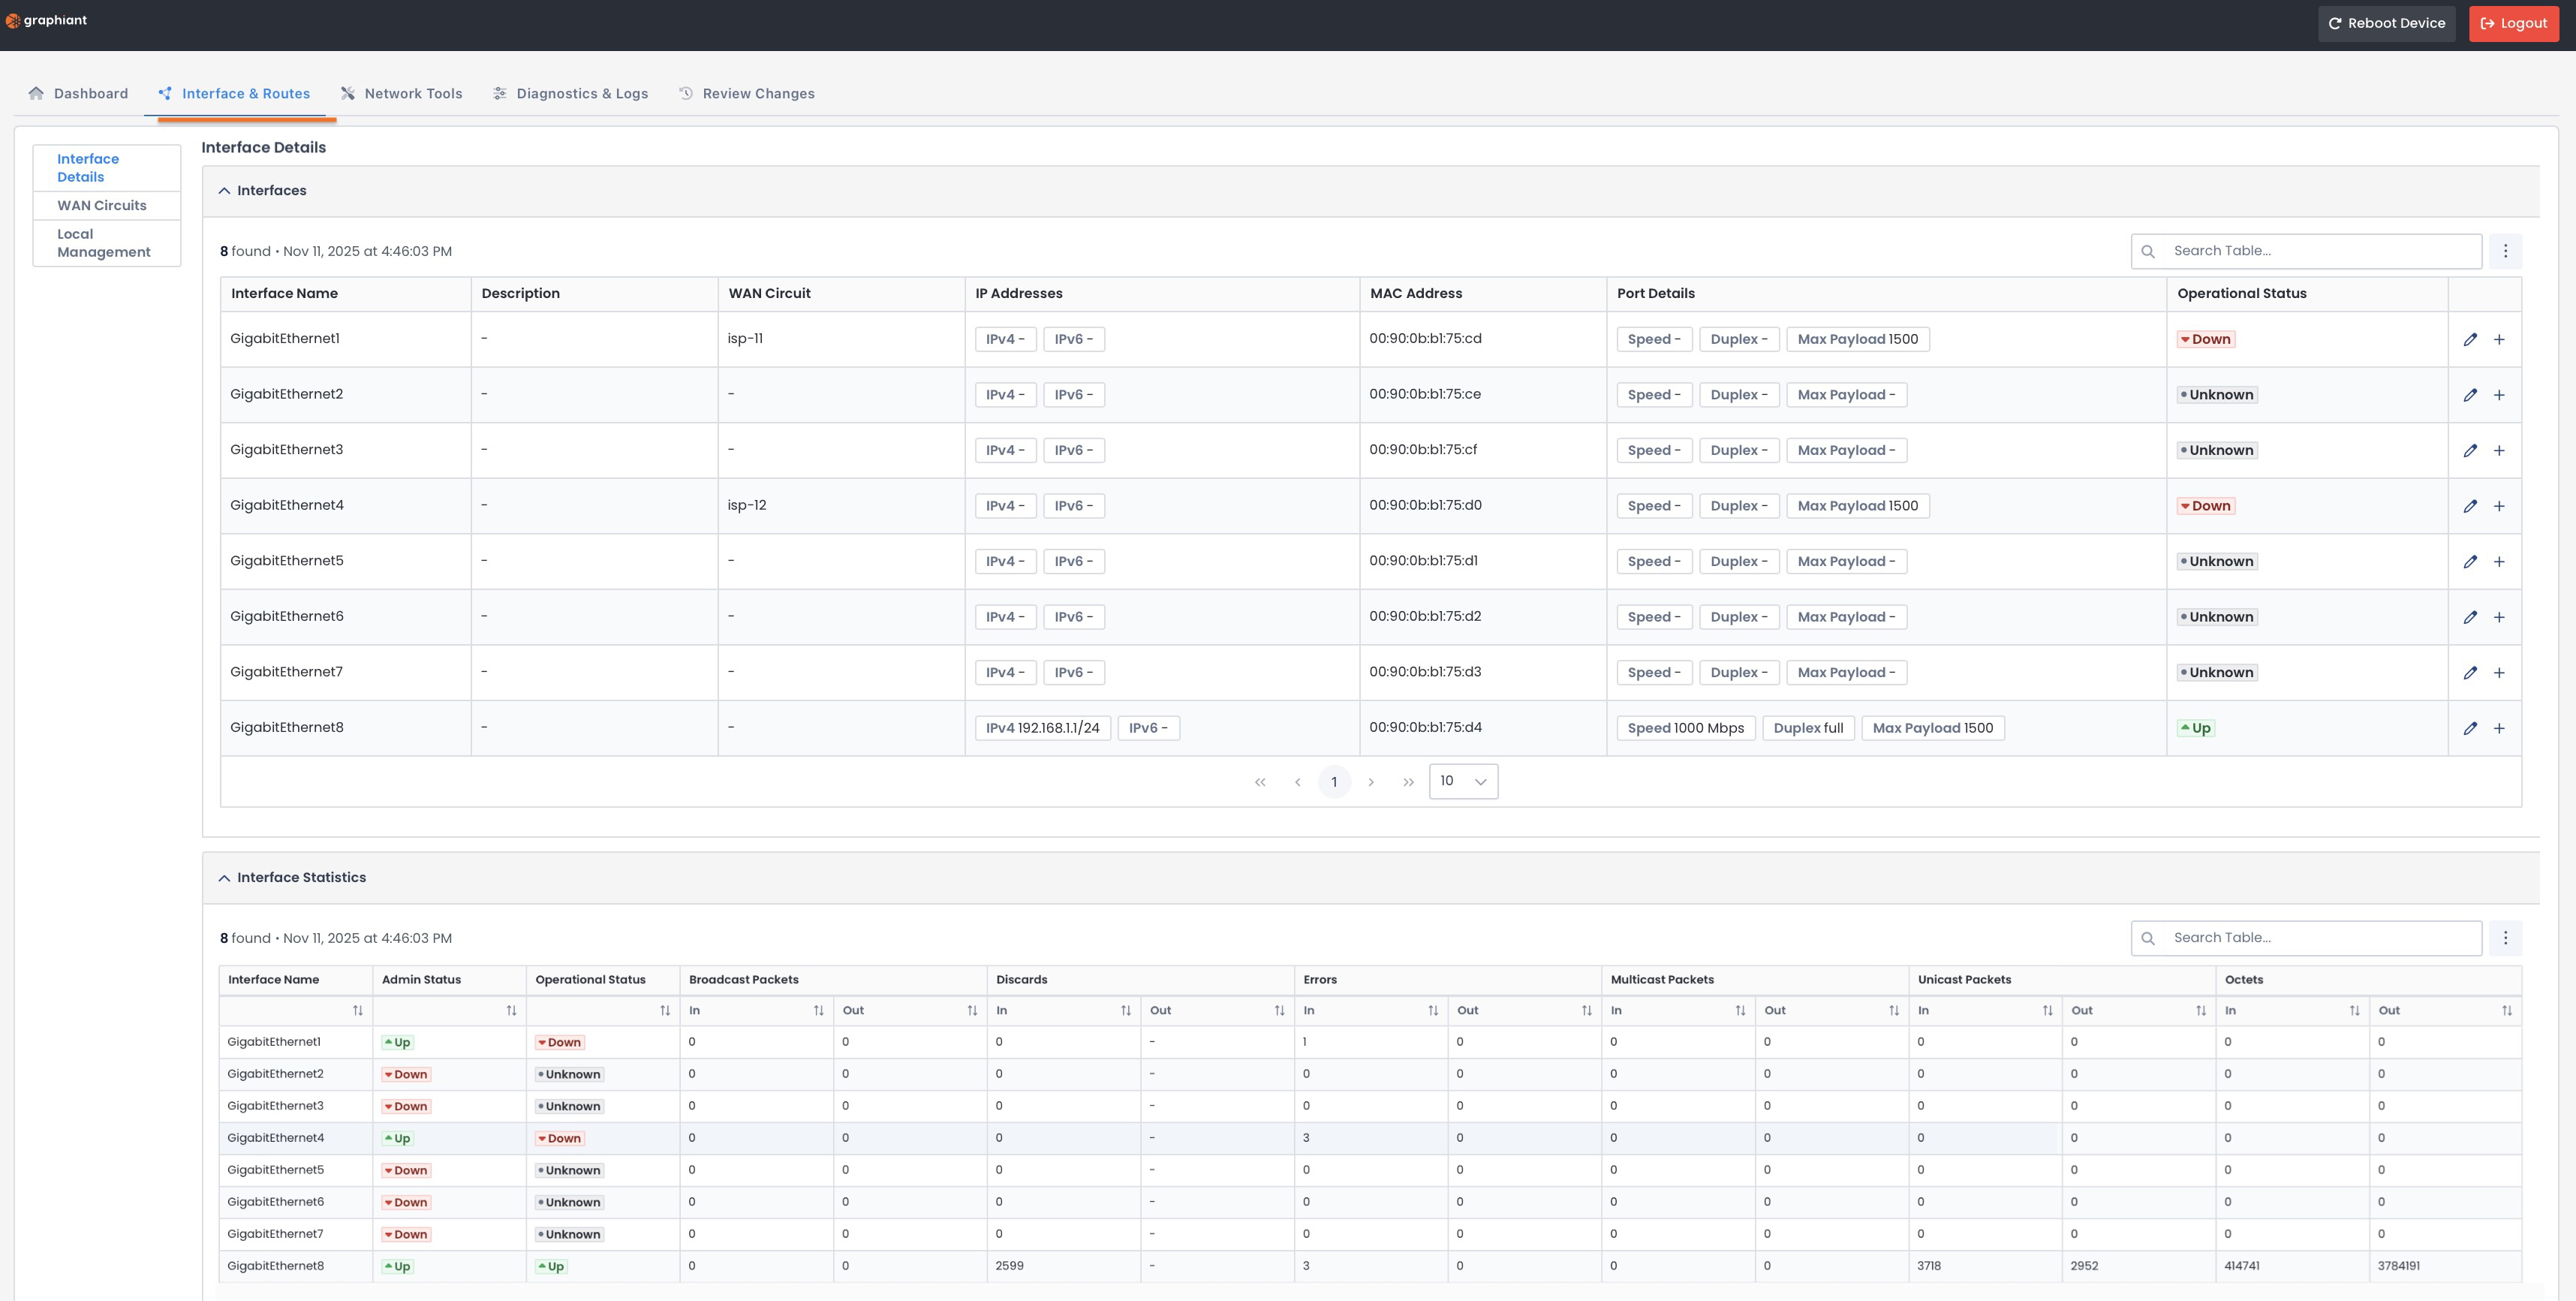2576x1301 pixels.
Task: Sort statistics by Interface Name
Action: pyautogui.click(x=357, y=1011)
